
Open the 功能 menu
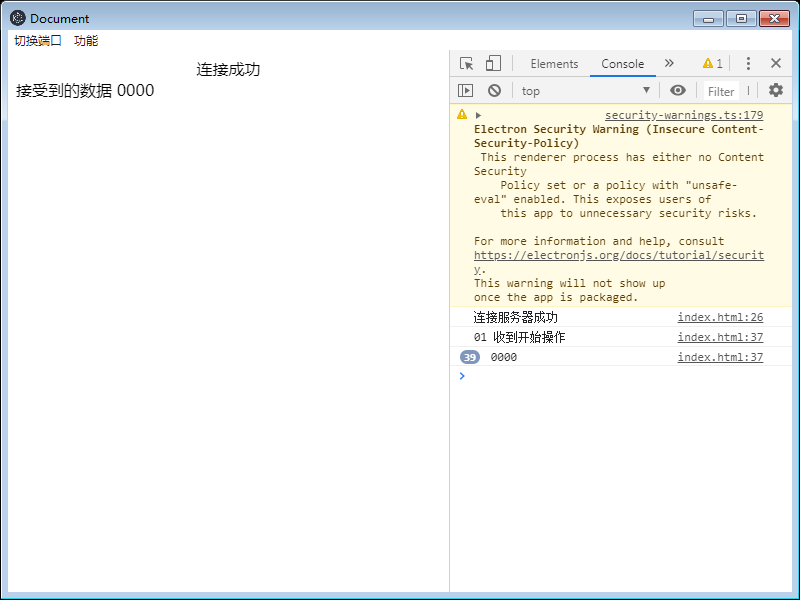86,41
